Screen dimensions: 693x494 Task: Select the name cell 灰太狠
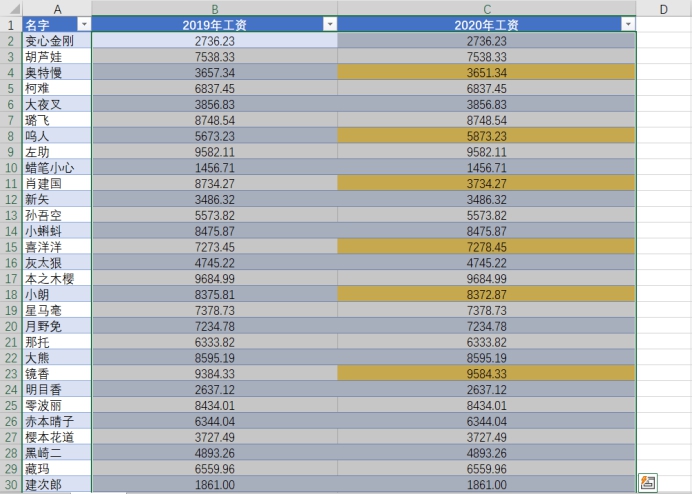coord(57,262)
